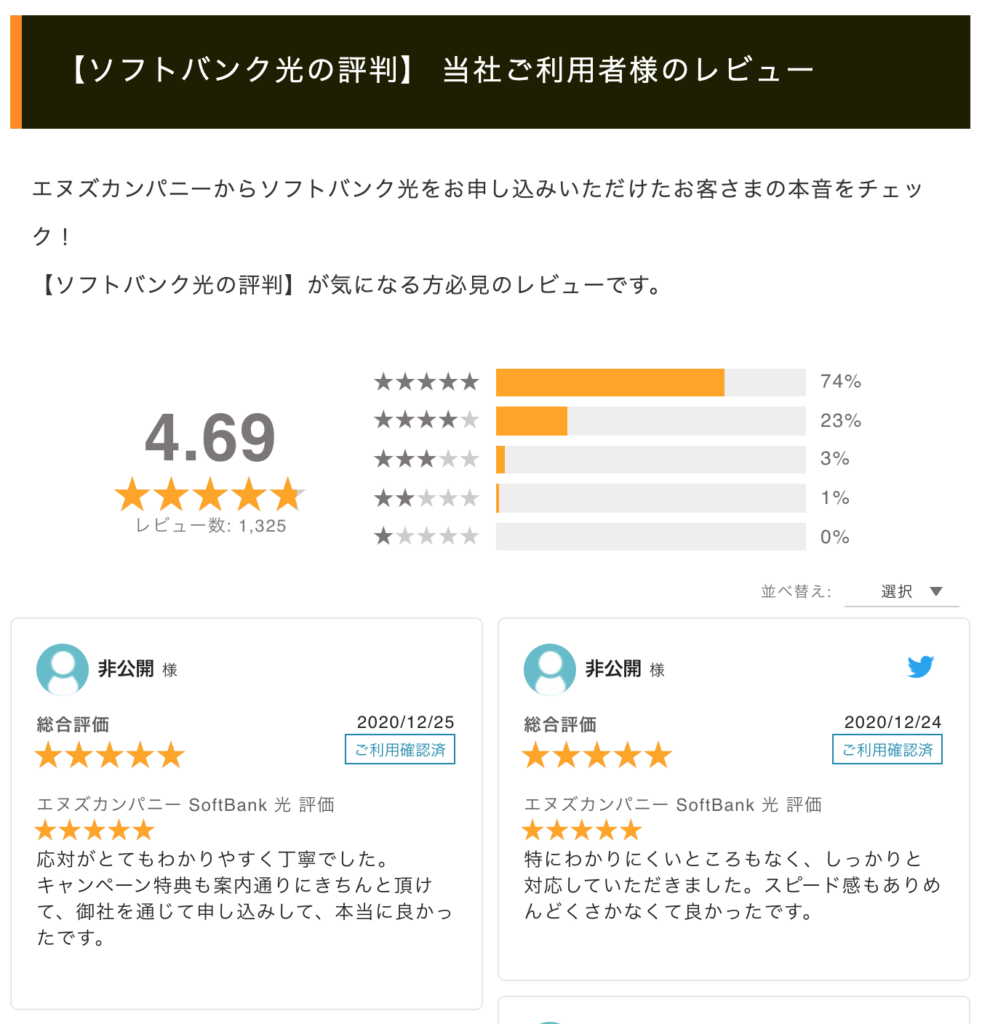
Task: Click the 3-star rating row stars
Action: click(427, 459)
